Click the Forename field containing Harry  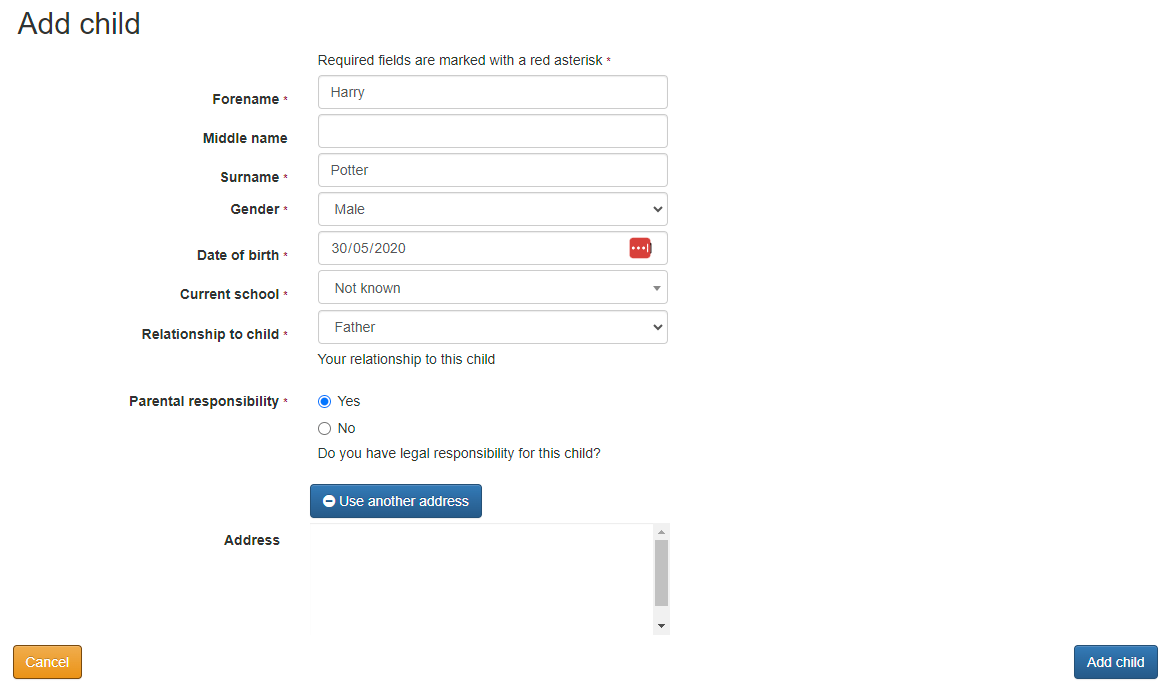point(492,92)
